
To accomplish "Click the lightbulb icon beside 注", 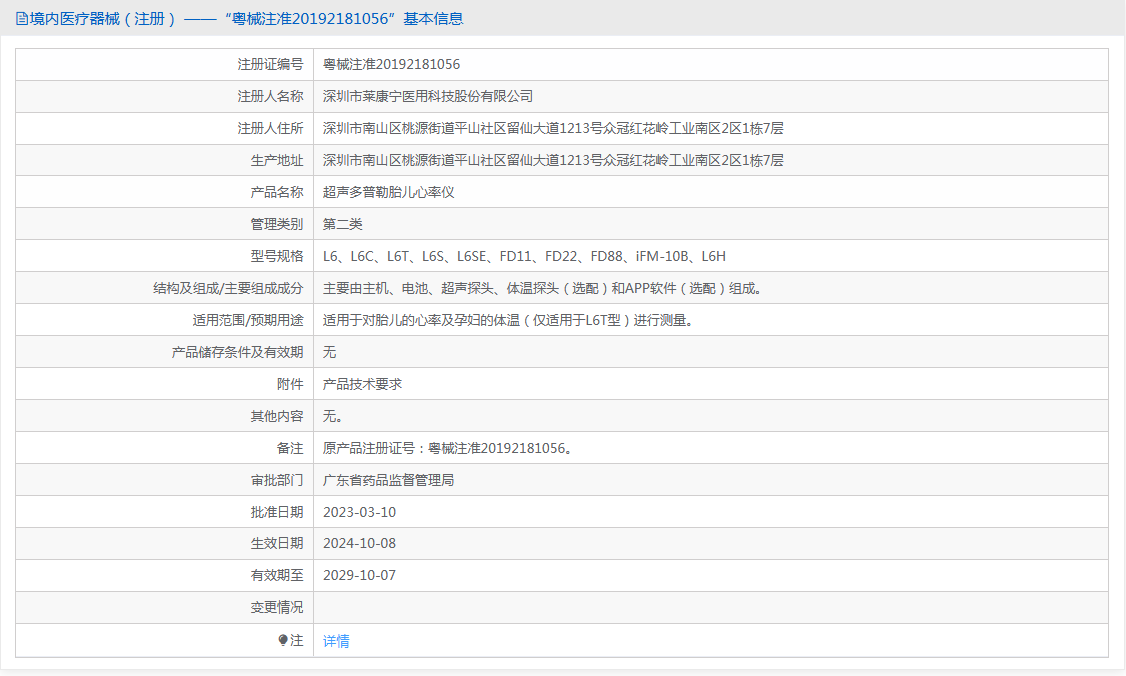I will click(x=283, y=640).
